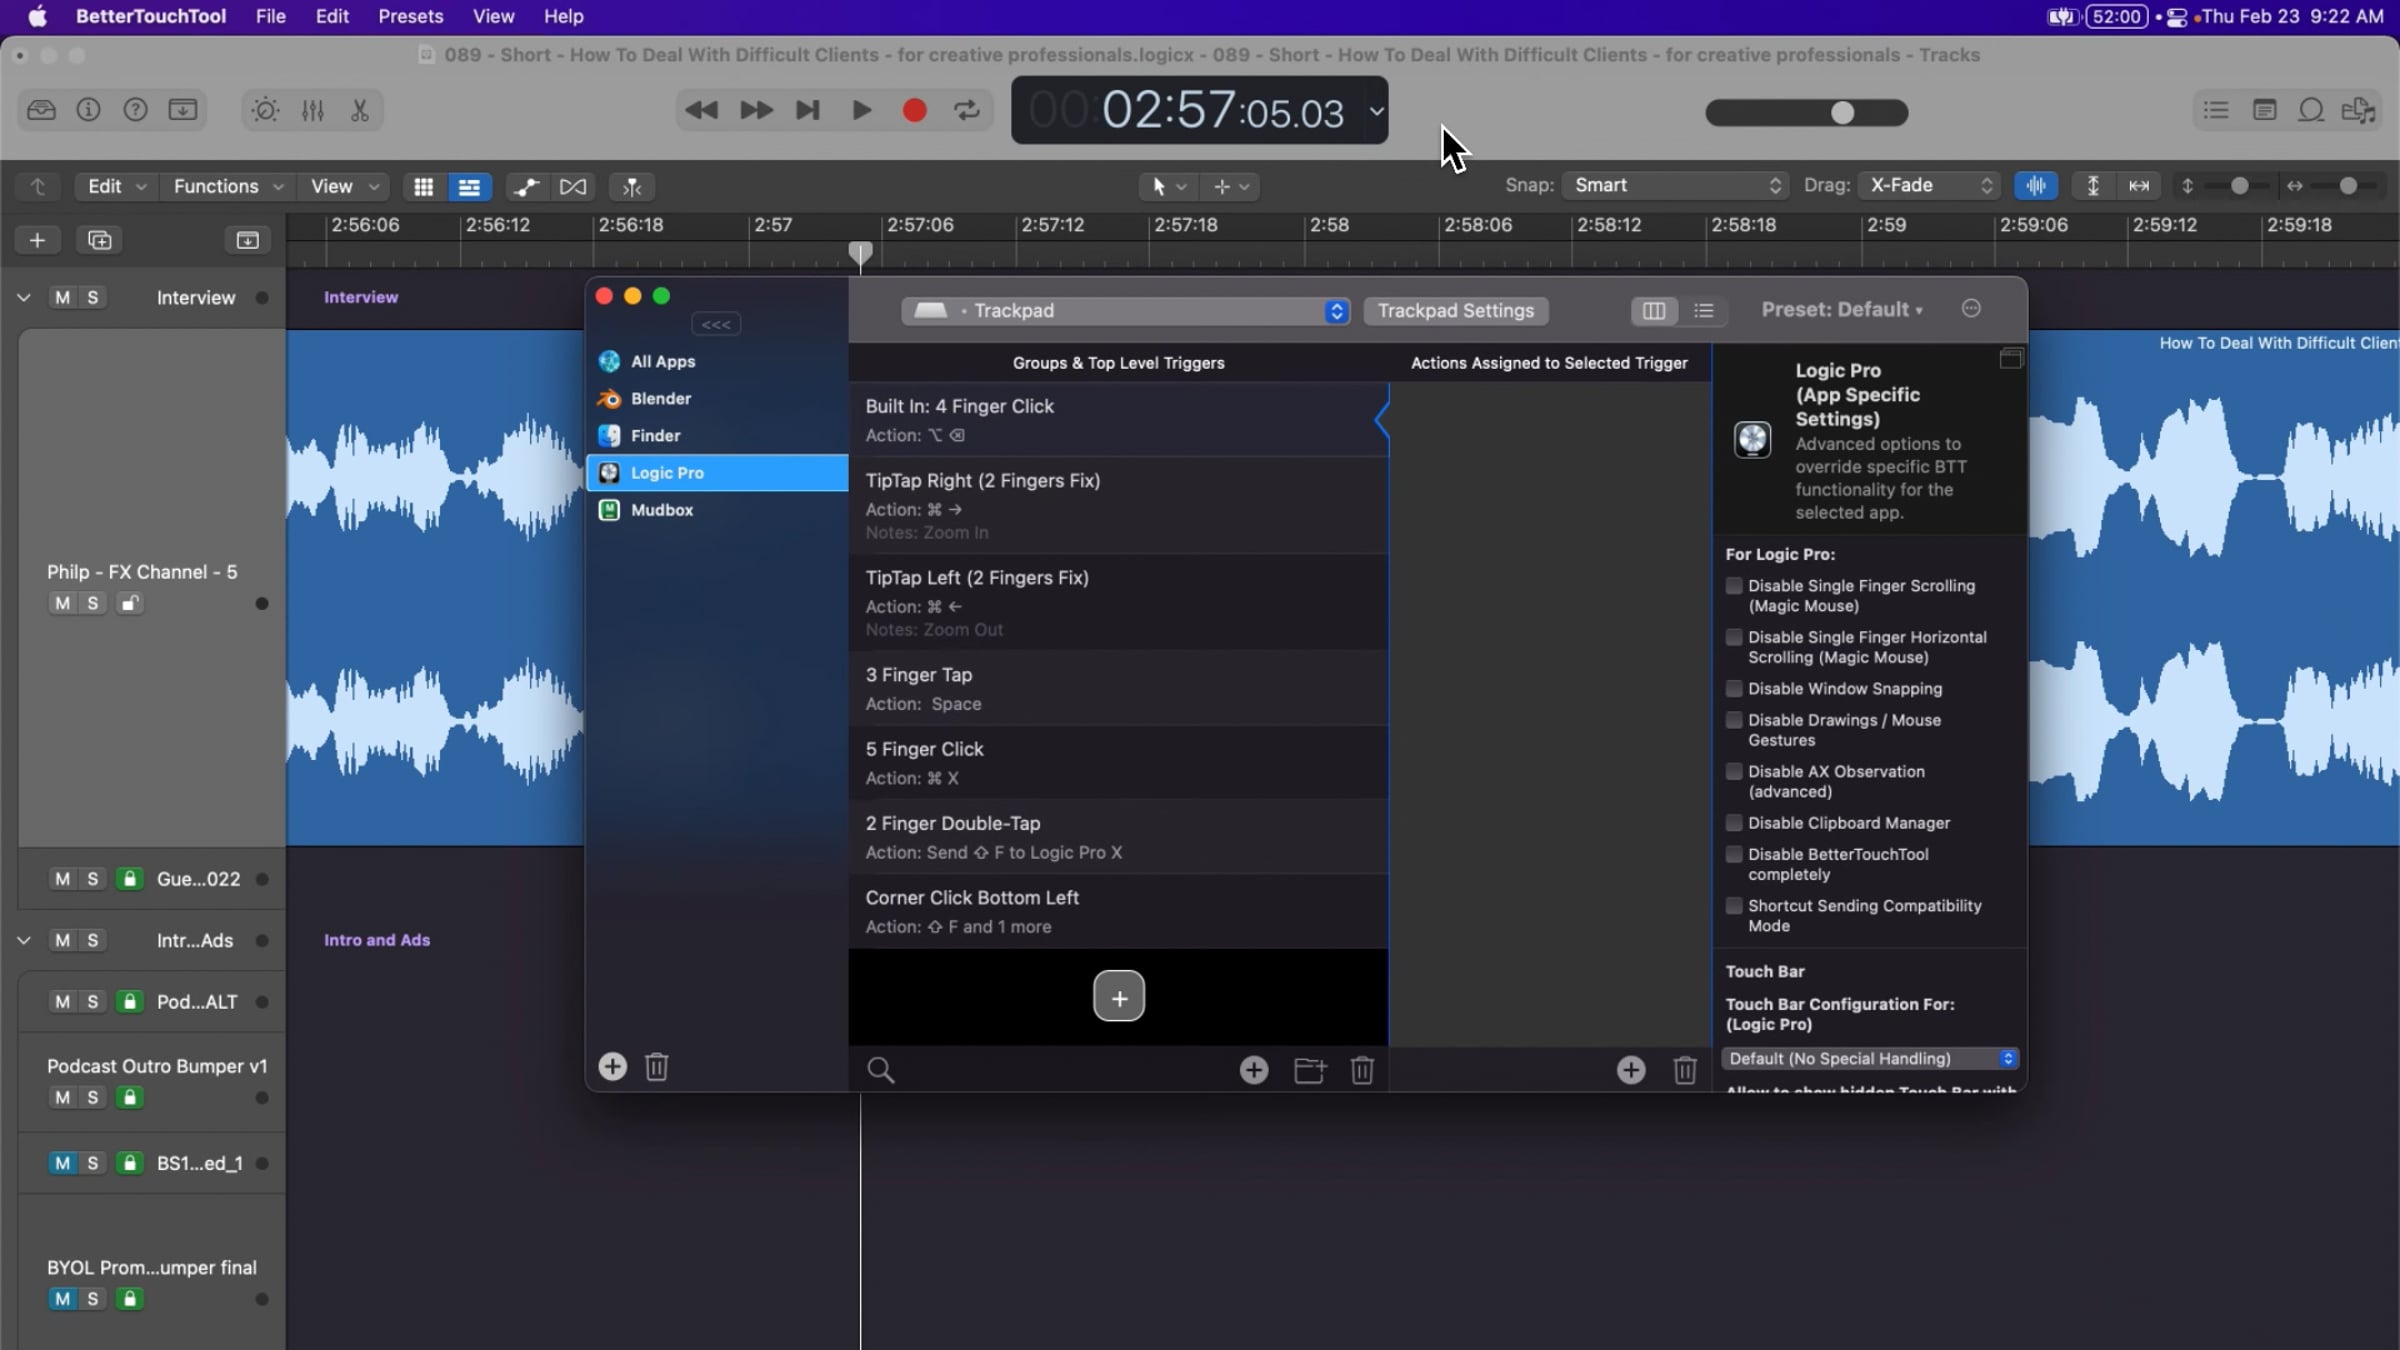This screenshot has width=2400, height=1350.
Task: Click the search magnifier in BetterTouchTool
Action: click(x=881, y=1070)
